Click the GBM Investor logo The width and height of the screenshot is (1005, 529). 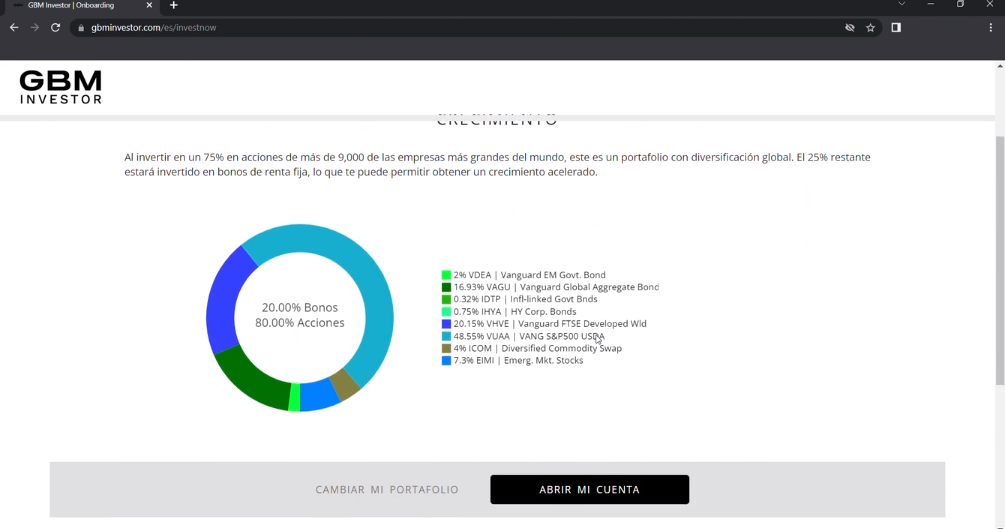click(x=61, y=87)
